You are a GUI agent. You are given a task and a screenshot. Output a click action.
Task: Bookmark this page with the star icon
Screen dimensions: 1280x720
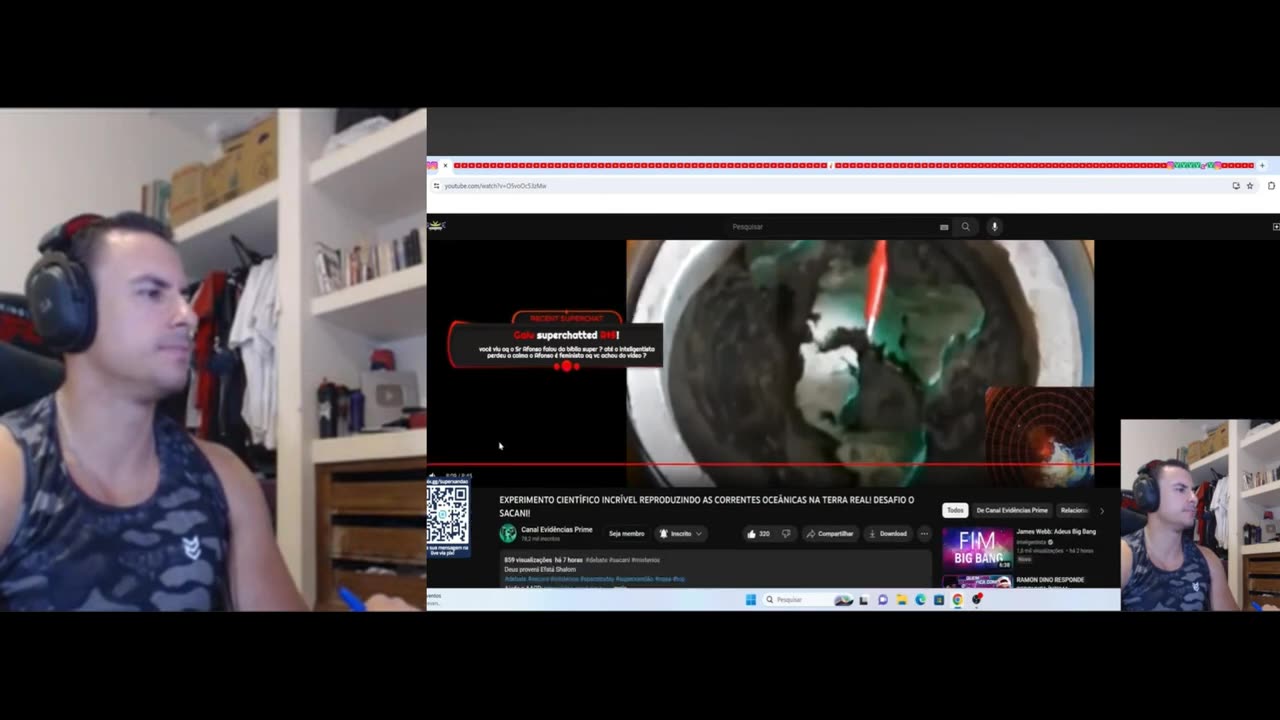point(1250,186)
